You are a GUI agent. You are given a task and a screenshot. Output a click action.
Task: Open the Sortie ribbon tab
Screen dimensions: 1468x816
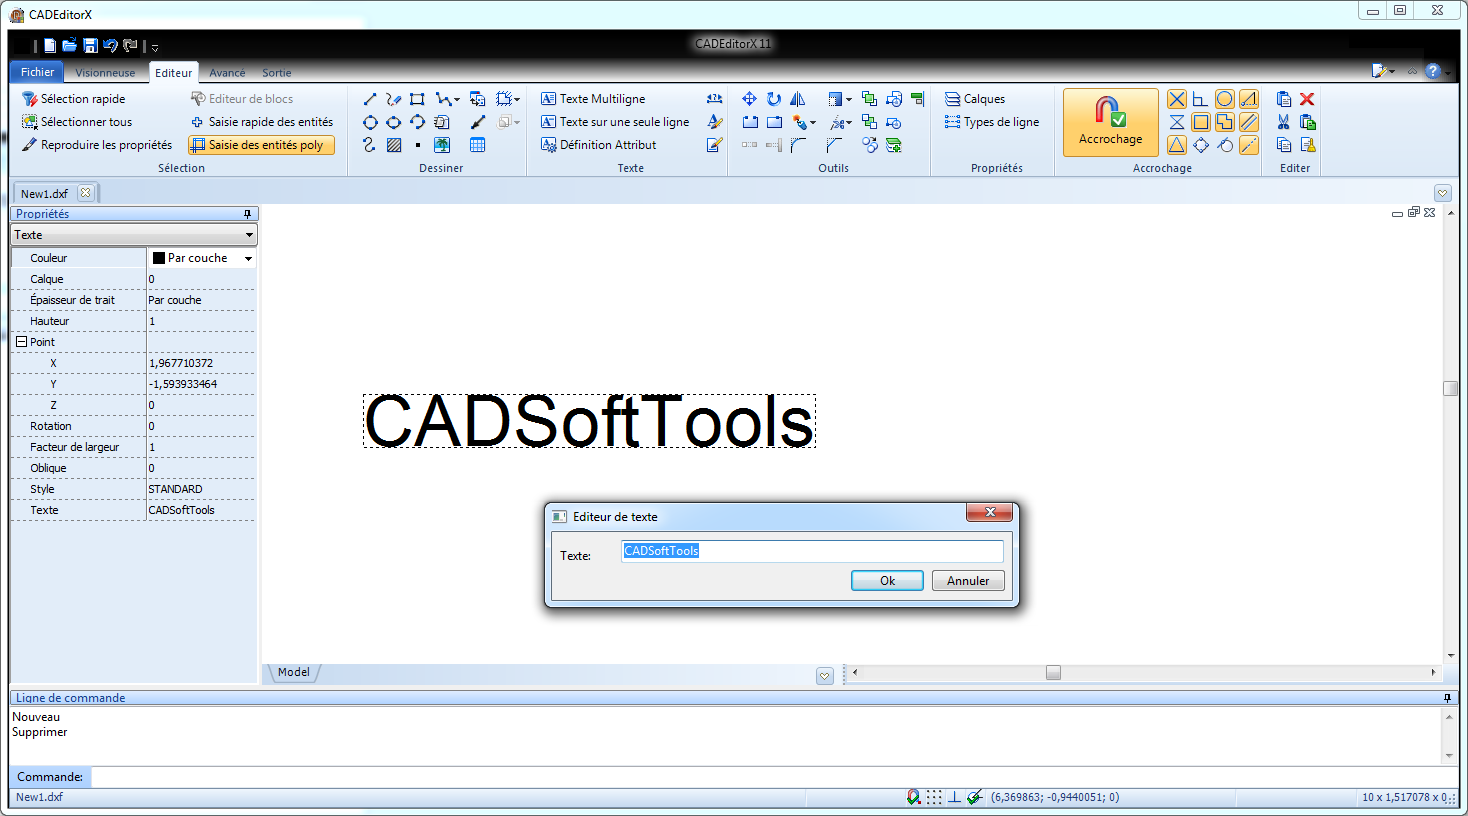pyautogui.click(x=277, y=73)
